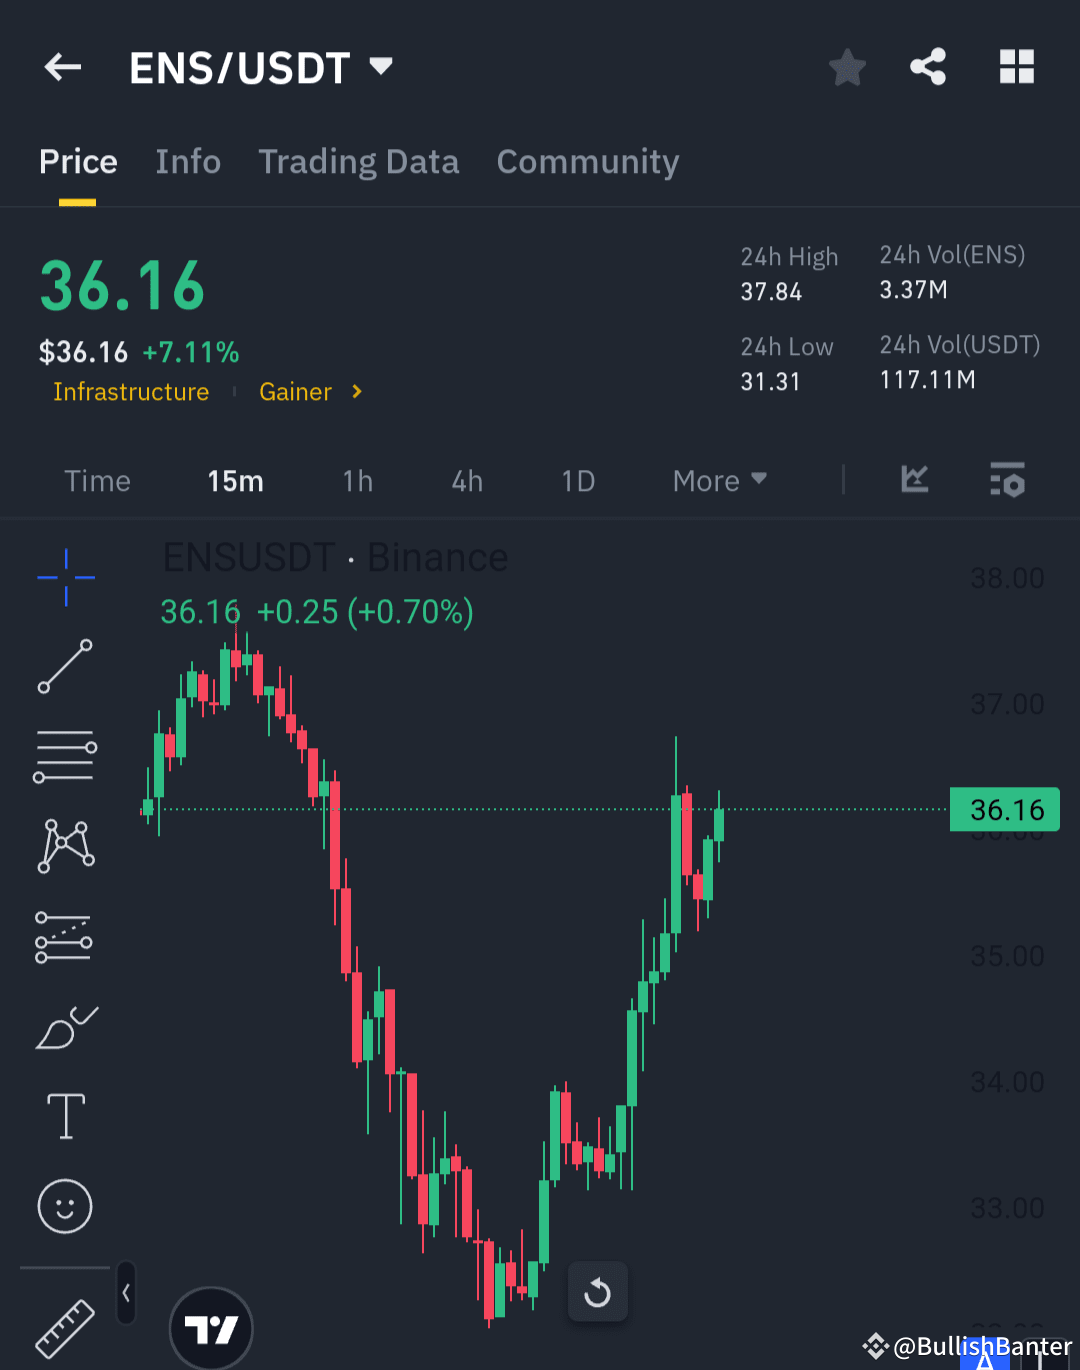Select the text annotation tool

click(x=65, y=1117)
